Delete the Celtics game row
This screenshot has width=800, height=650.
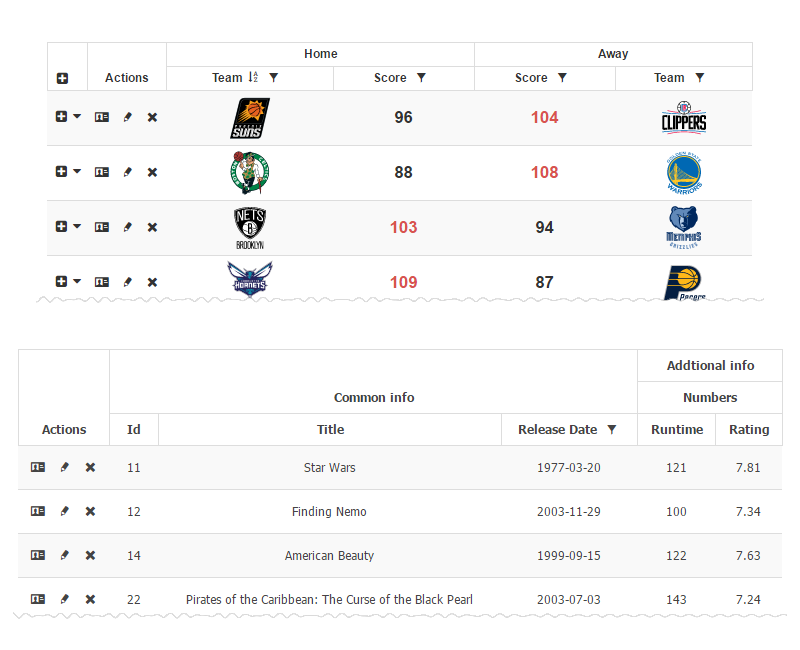pyautogui.click(x=152, y=172)
